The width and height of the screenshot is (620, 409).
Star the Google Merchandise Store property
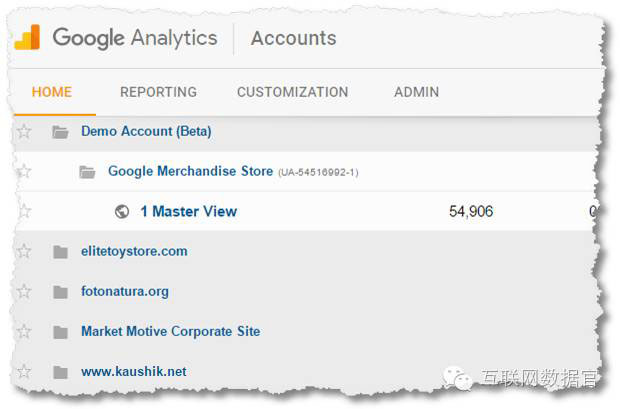[25, 171]
